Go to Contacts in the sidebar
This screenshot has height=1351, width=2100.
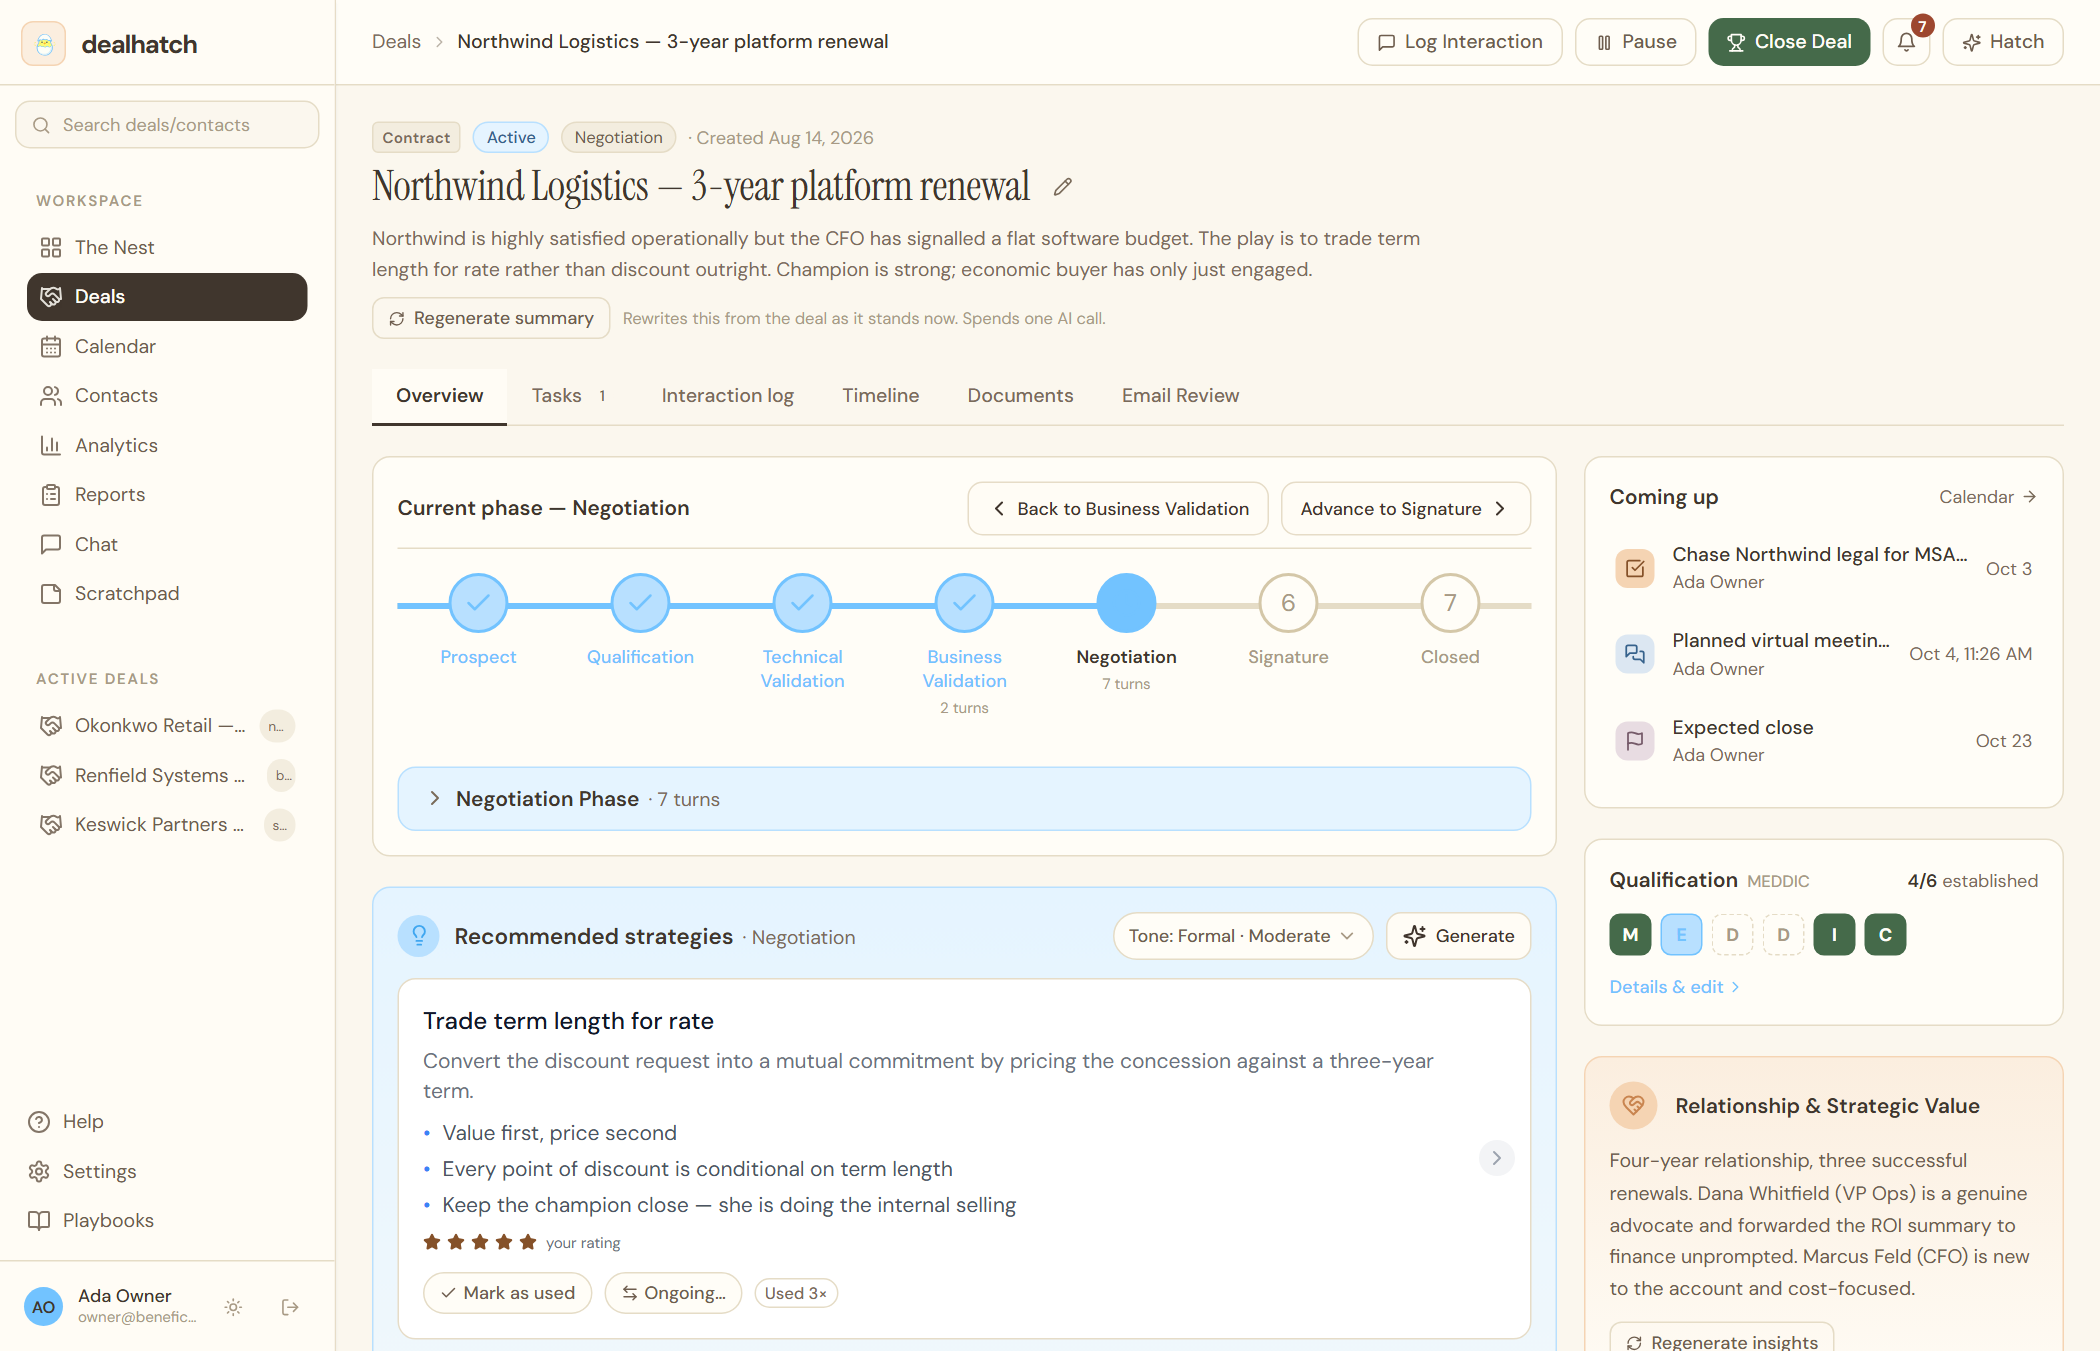click(167, 396)
